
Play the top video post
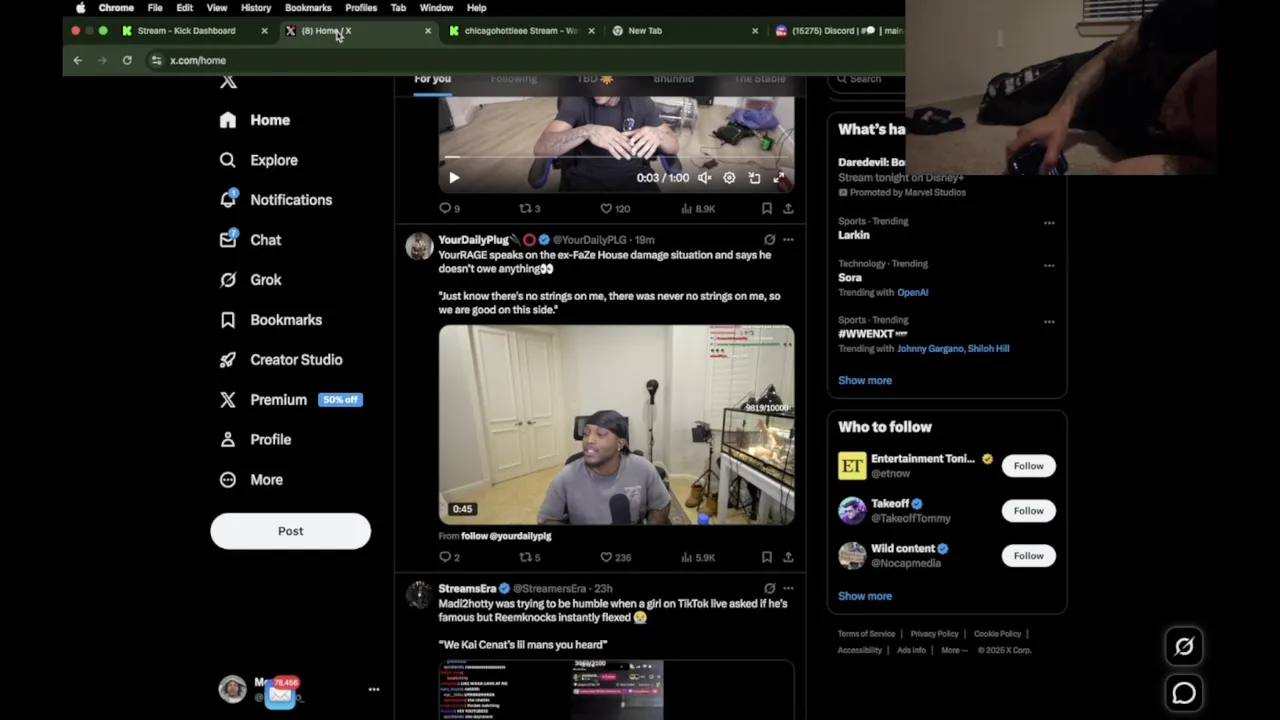pos(454,178)
